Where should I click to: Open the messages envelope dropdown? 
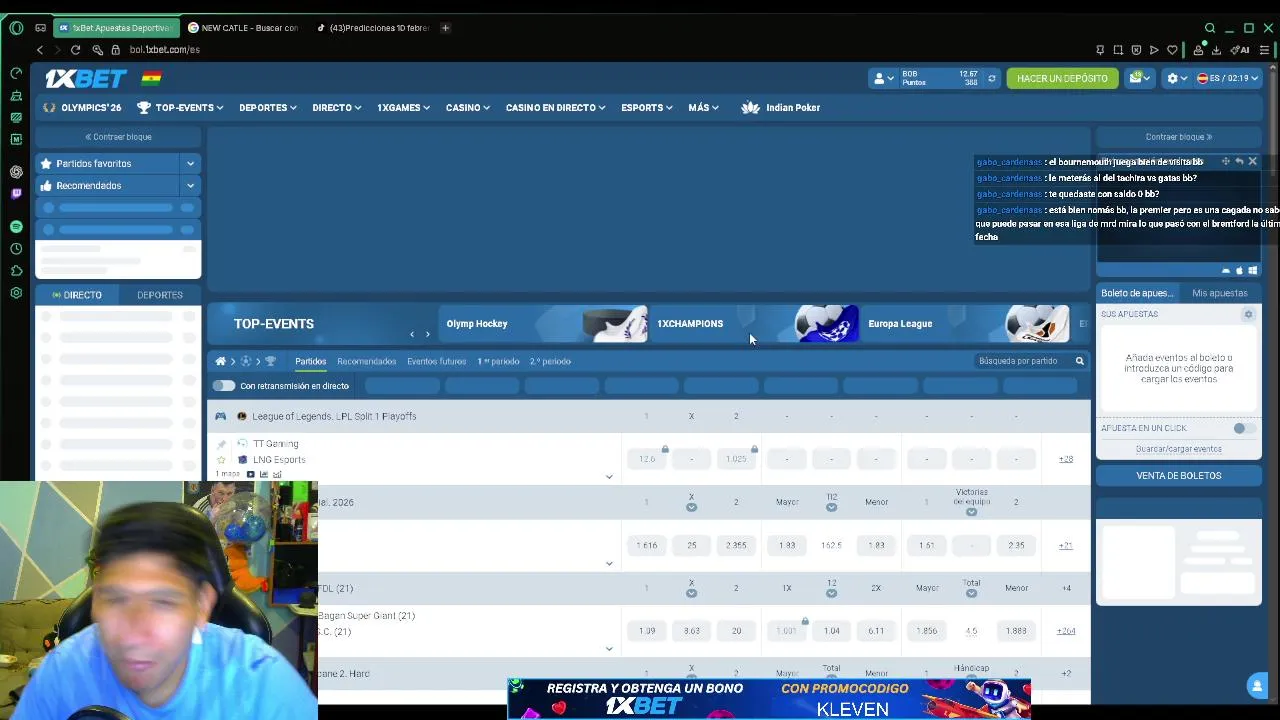[x=1140, y=78]
